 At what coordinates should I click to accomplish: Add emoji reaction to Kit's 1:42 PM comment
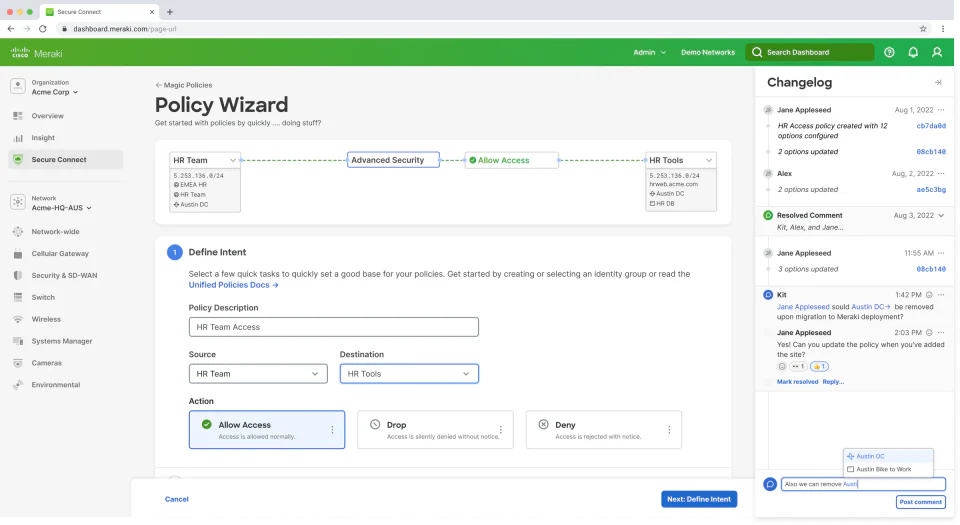tap(929, 295)
